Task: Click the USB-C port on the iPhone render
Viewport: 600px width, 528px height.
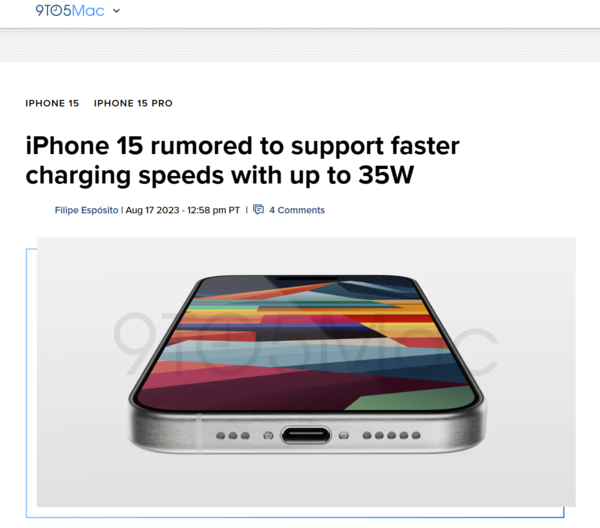Action: [306, 435]
